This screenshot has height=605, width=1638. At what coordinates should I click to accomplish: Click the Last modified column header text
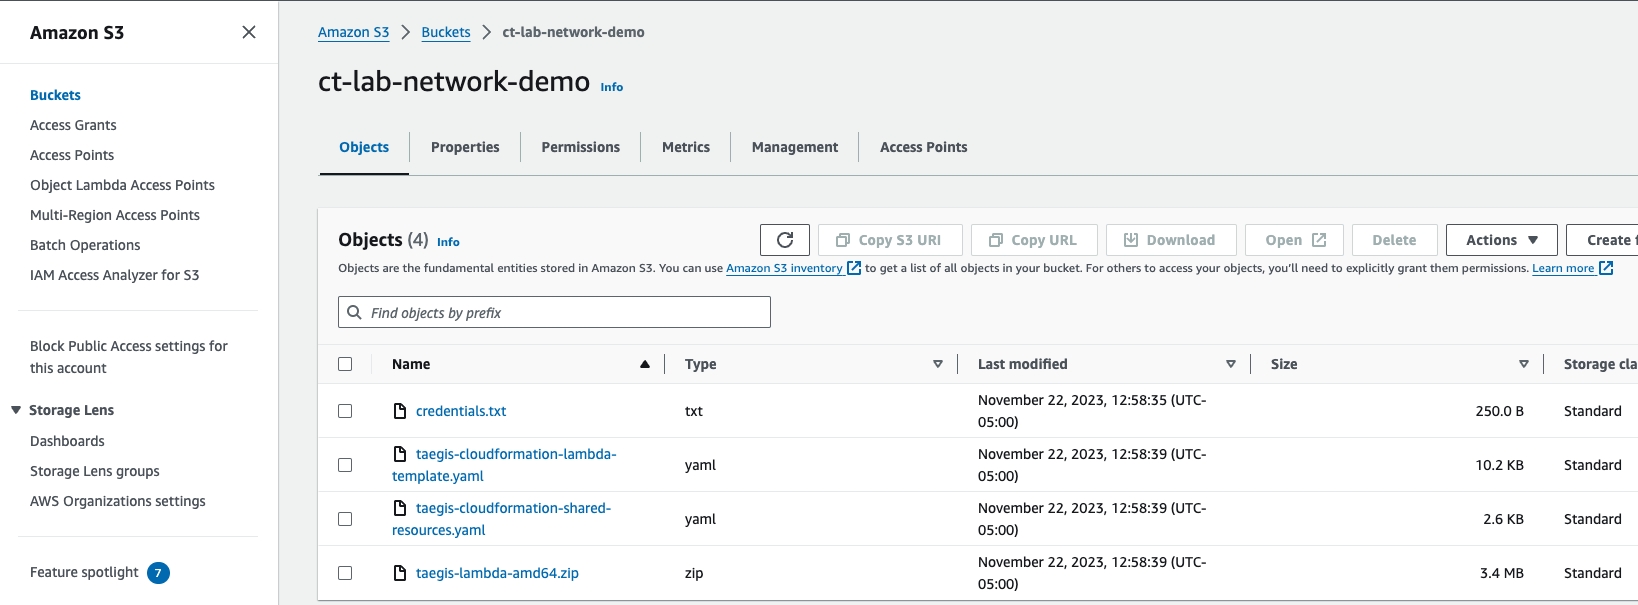click(1022, 364)
